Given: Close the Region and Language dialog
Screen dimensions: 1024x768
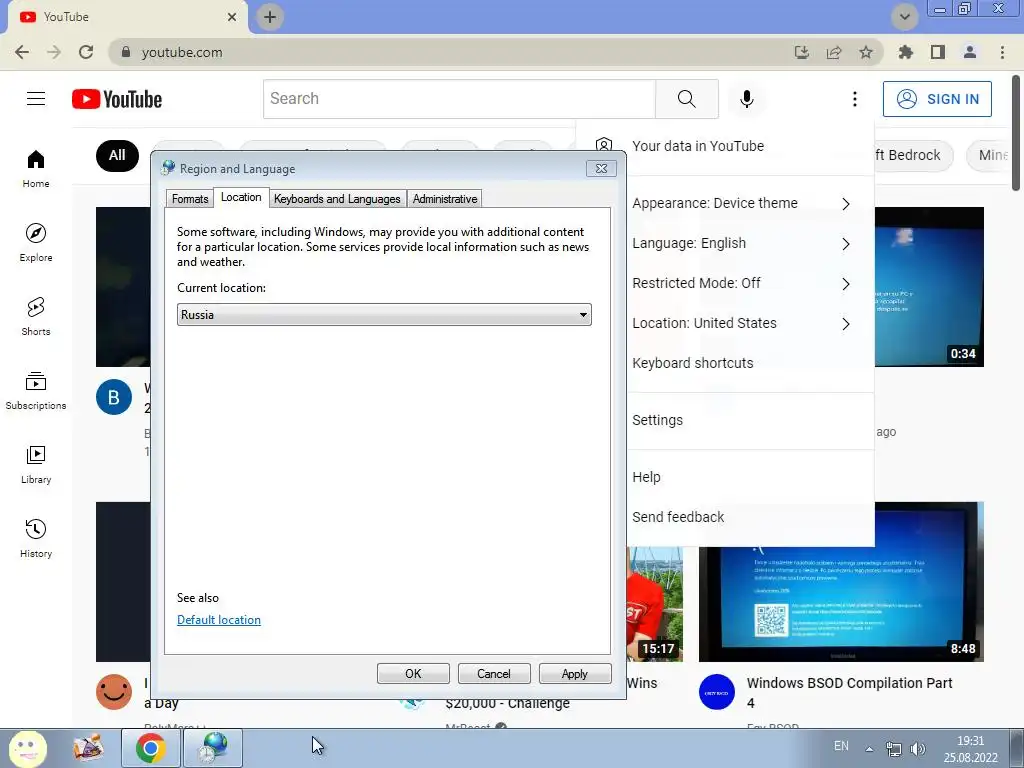Looking at the screenshot, I should click(x=601, y=168).
